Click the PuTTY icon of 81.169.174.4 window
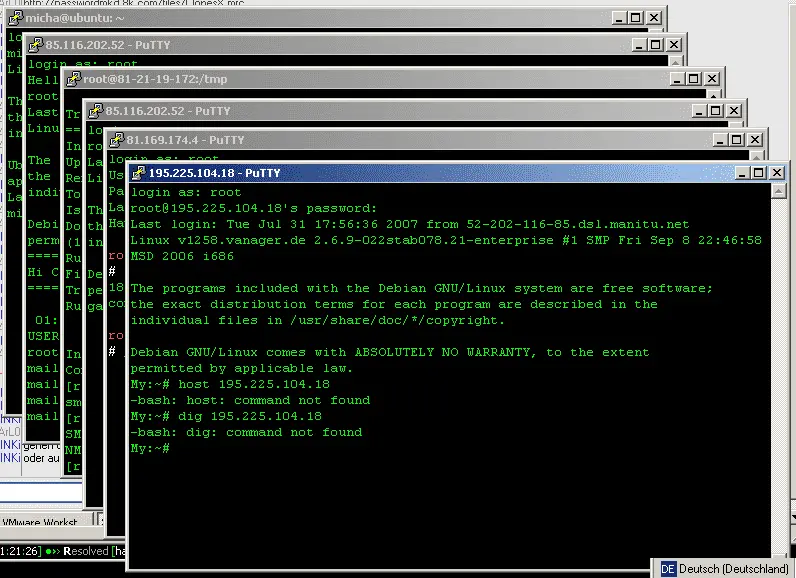 (116, 141)
